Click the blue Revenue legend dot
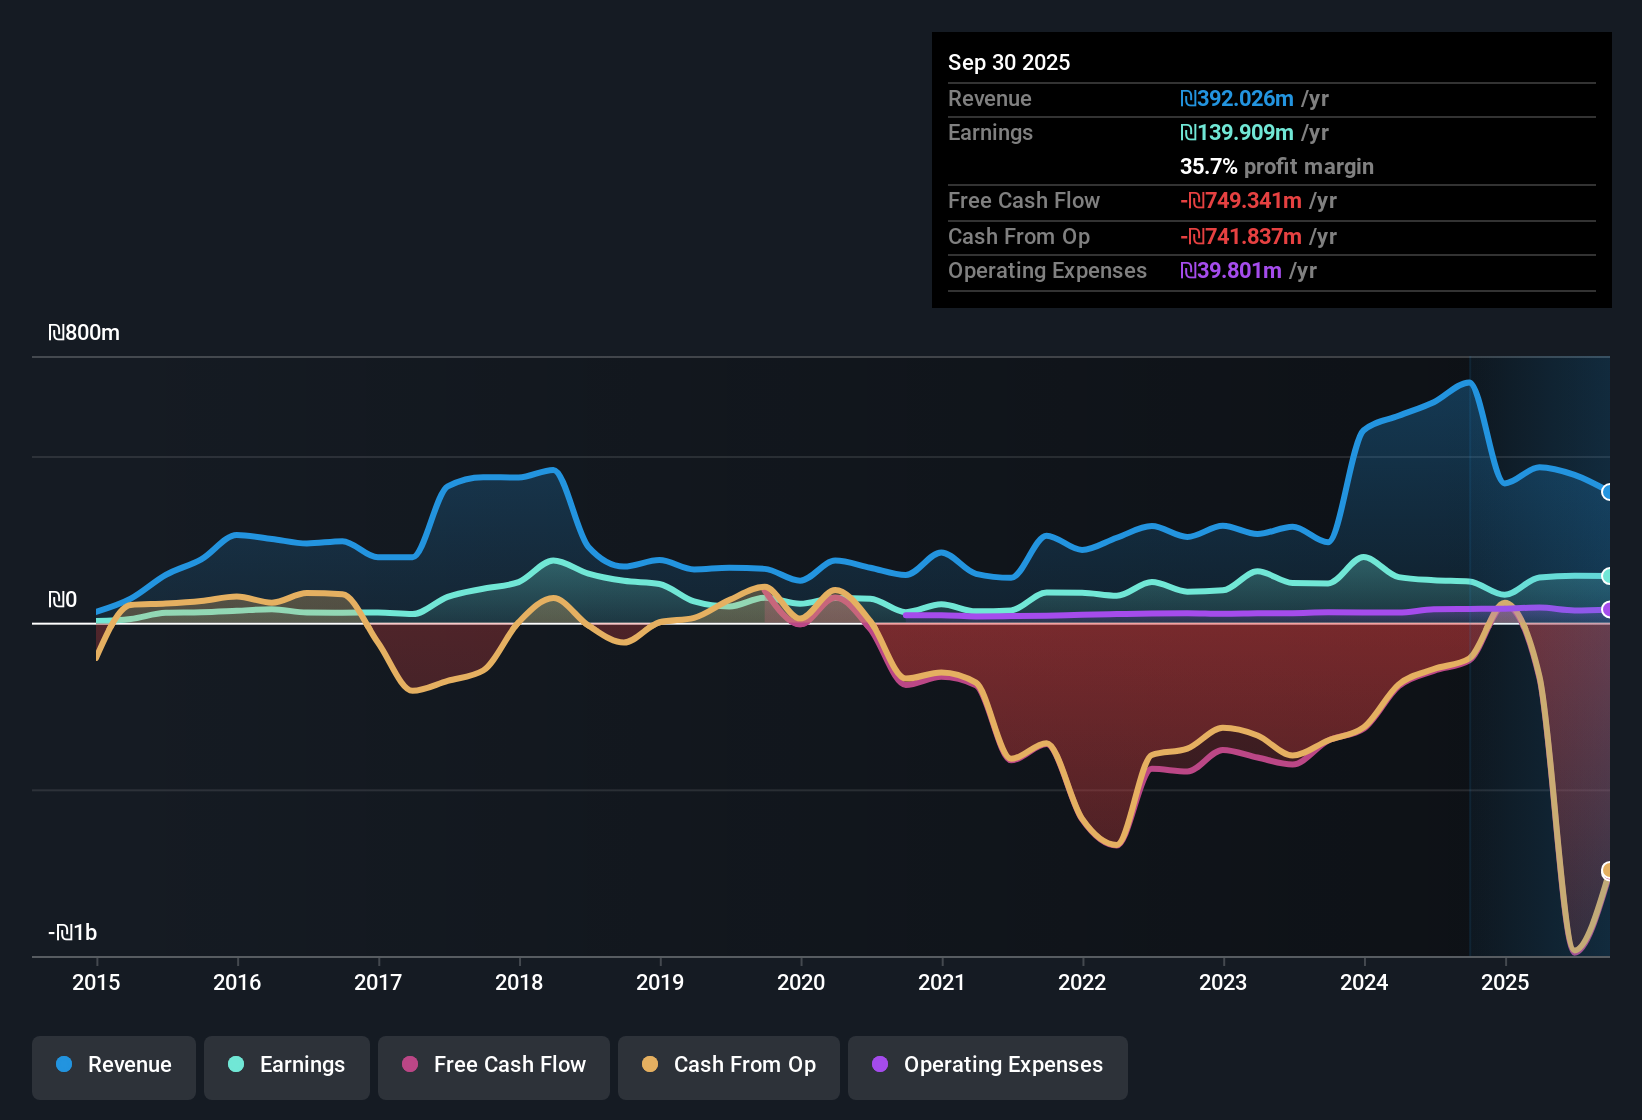 [x=63, y=1065]
